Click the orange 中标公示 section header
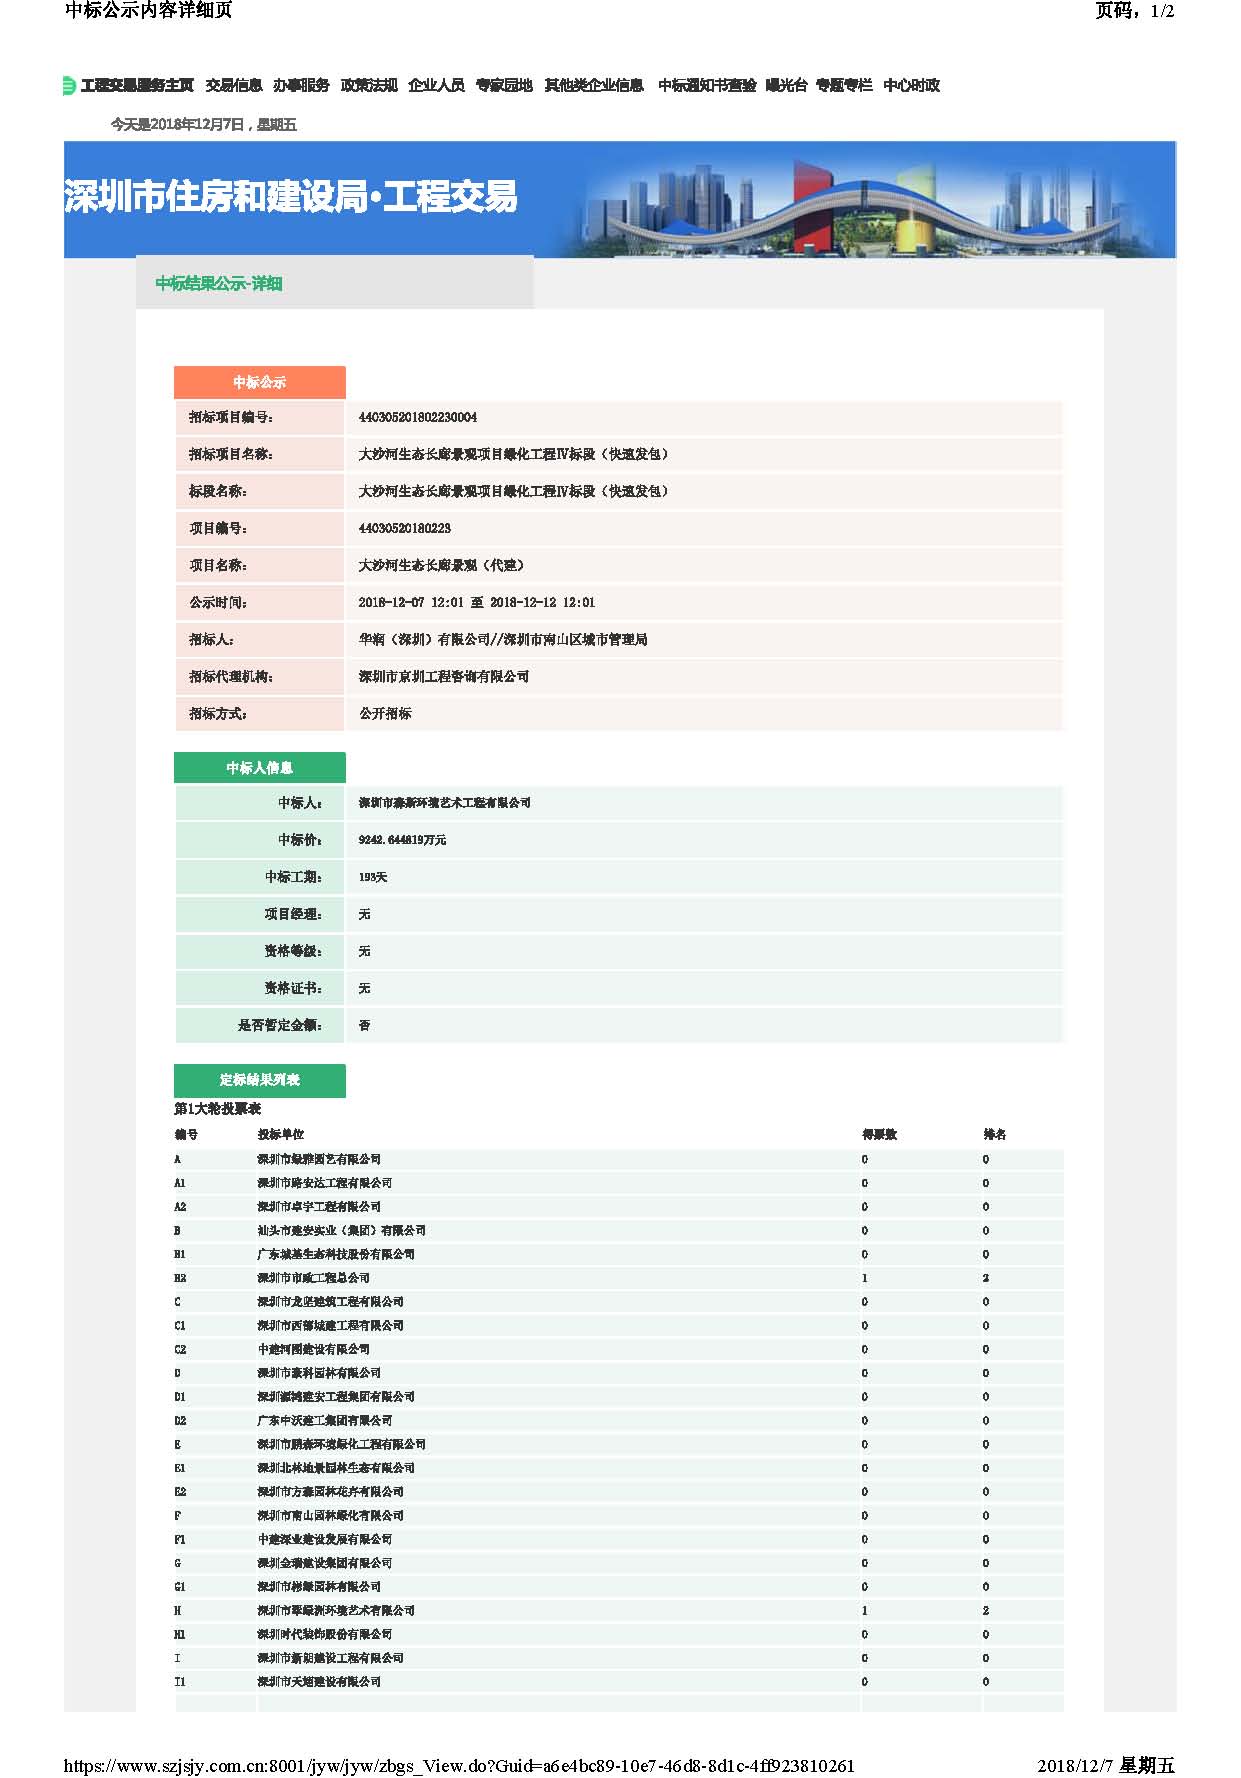The height and width of the screenshot is (1778, 1241). click(259, 382)
